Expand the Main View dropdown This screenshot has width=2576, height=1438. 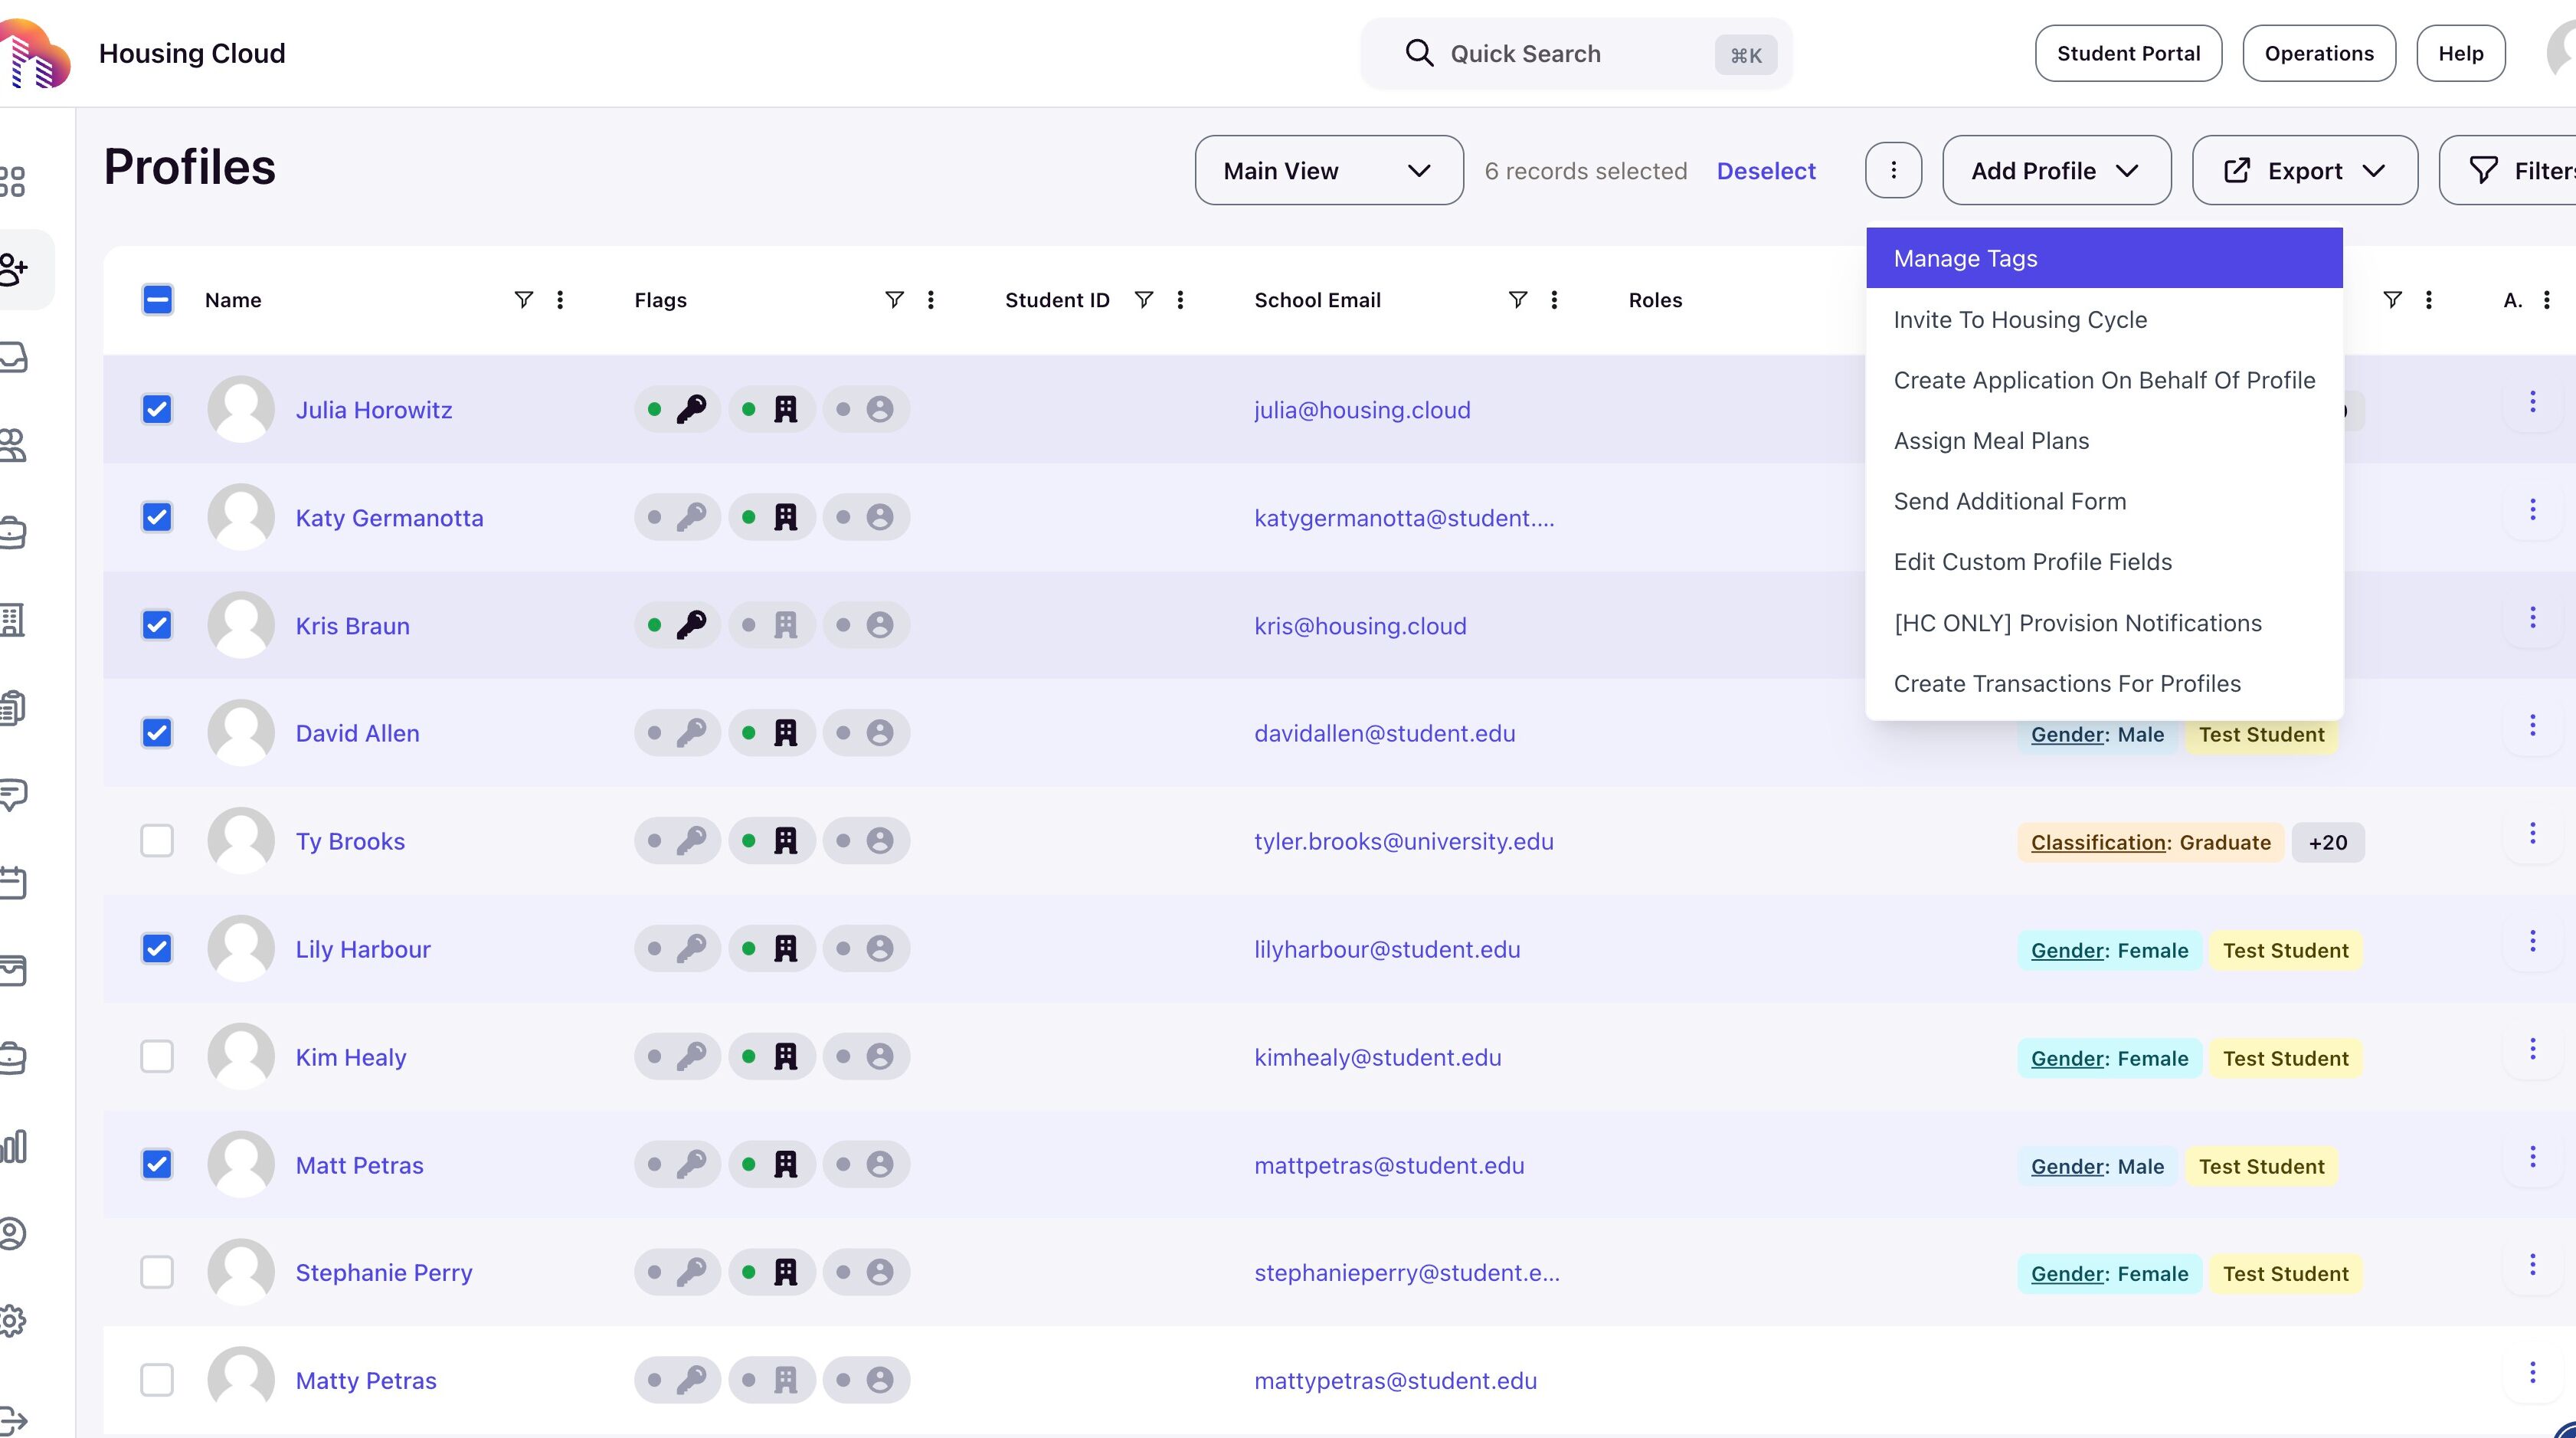tap(1328, 170)
